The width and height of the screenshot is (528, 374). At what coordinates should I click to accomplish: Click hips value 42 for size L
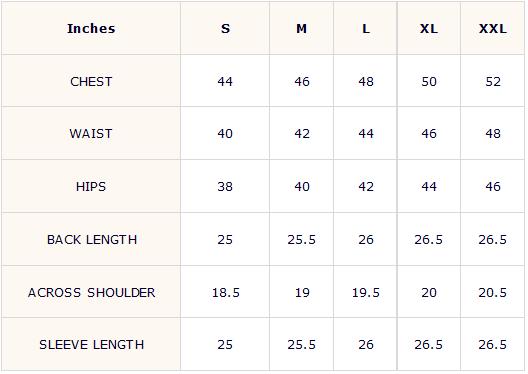pos(366,186)
